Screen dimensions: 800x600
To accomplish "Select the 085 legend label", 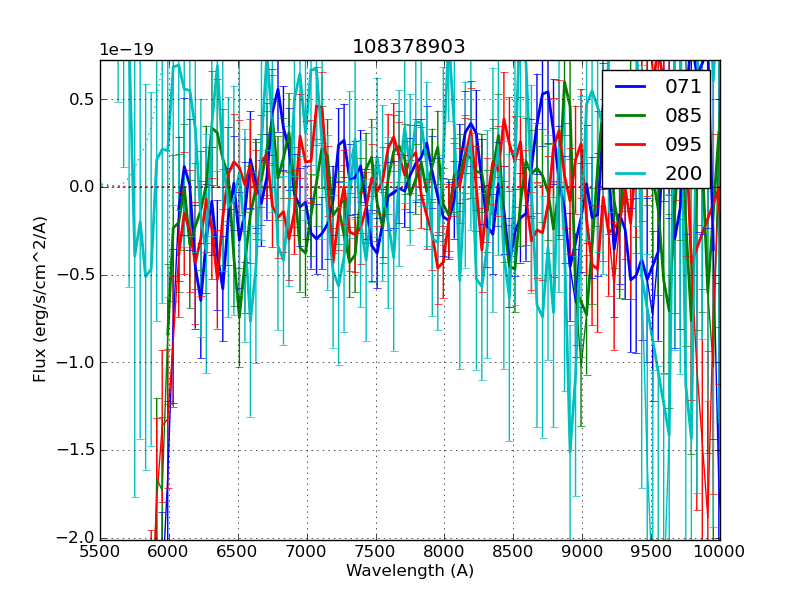I will (x=684, y=115).
